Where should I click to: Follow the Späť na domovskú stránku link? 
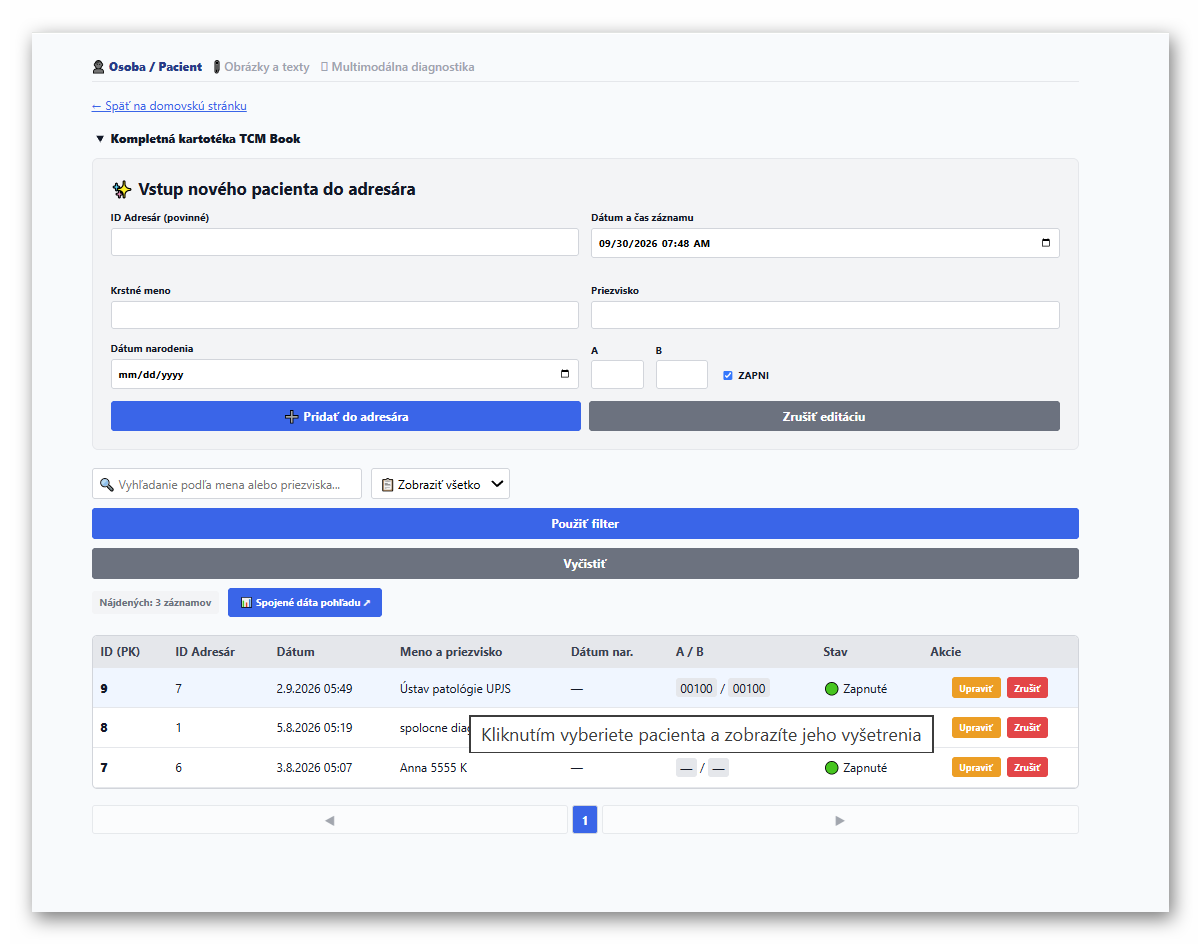pos(169,106)
